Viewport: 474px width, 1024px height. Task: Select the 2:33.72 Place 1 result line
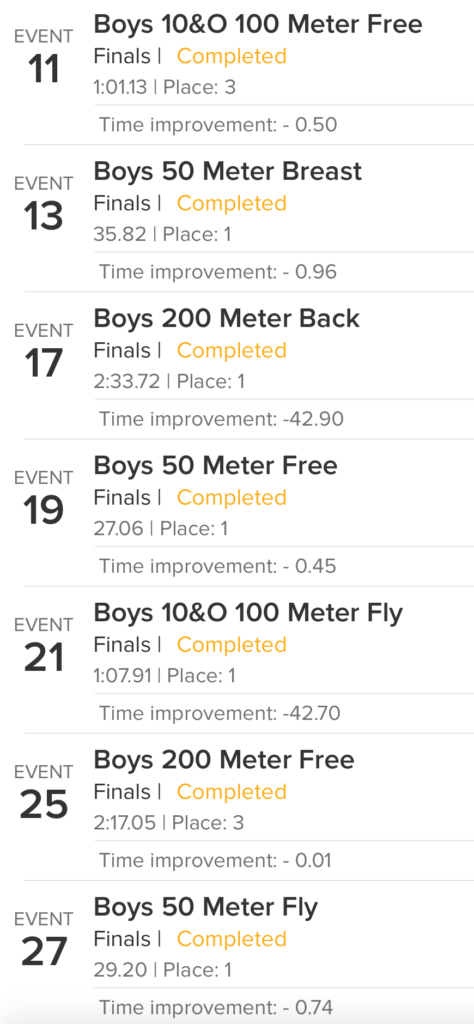[169, 381]
